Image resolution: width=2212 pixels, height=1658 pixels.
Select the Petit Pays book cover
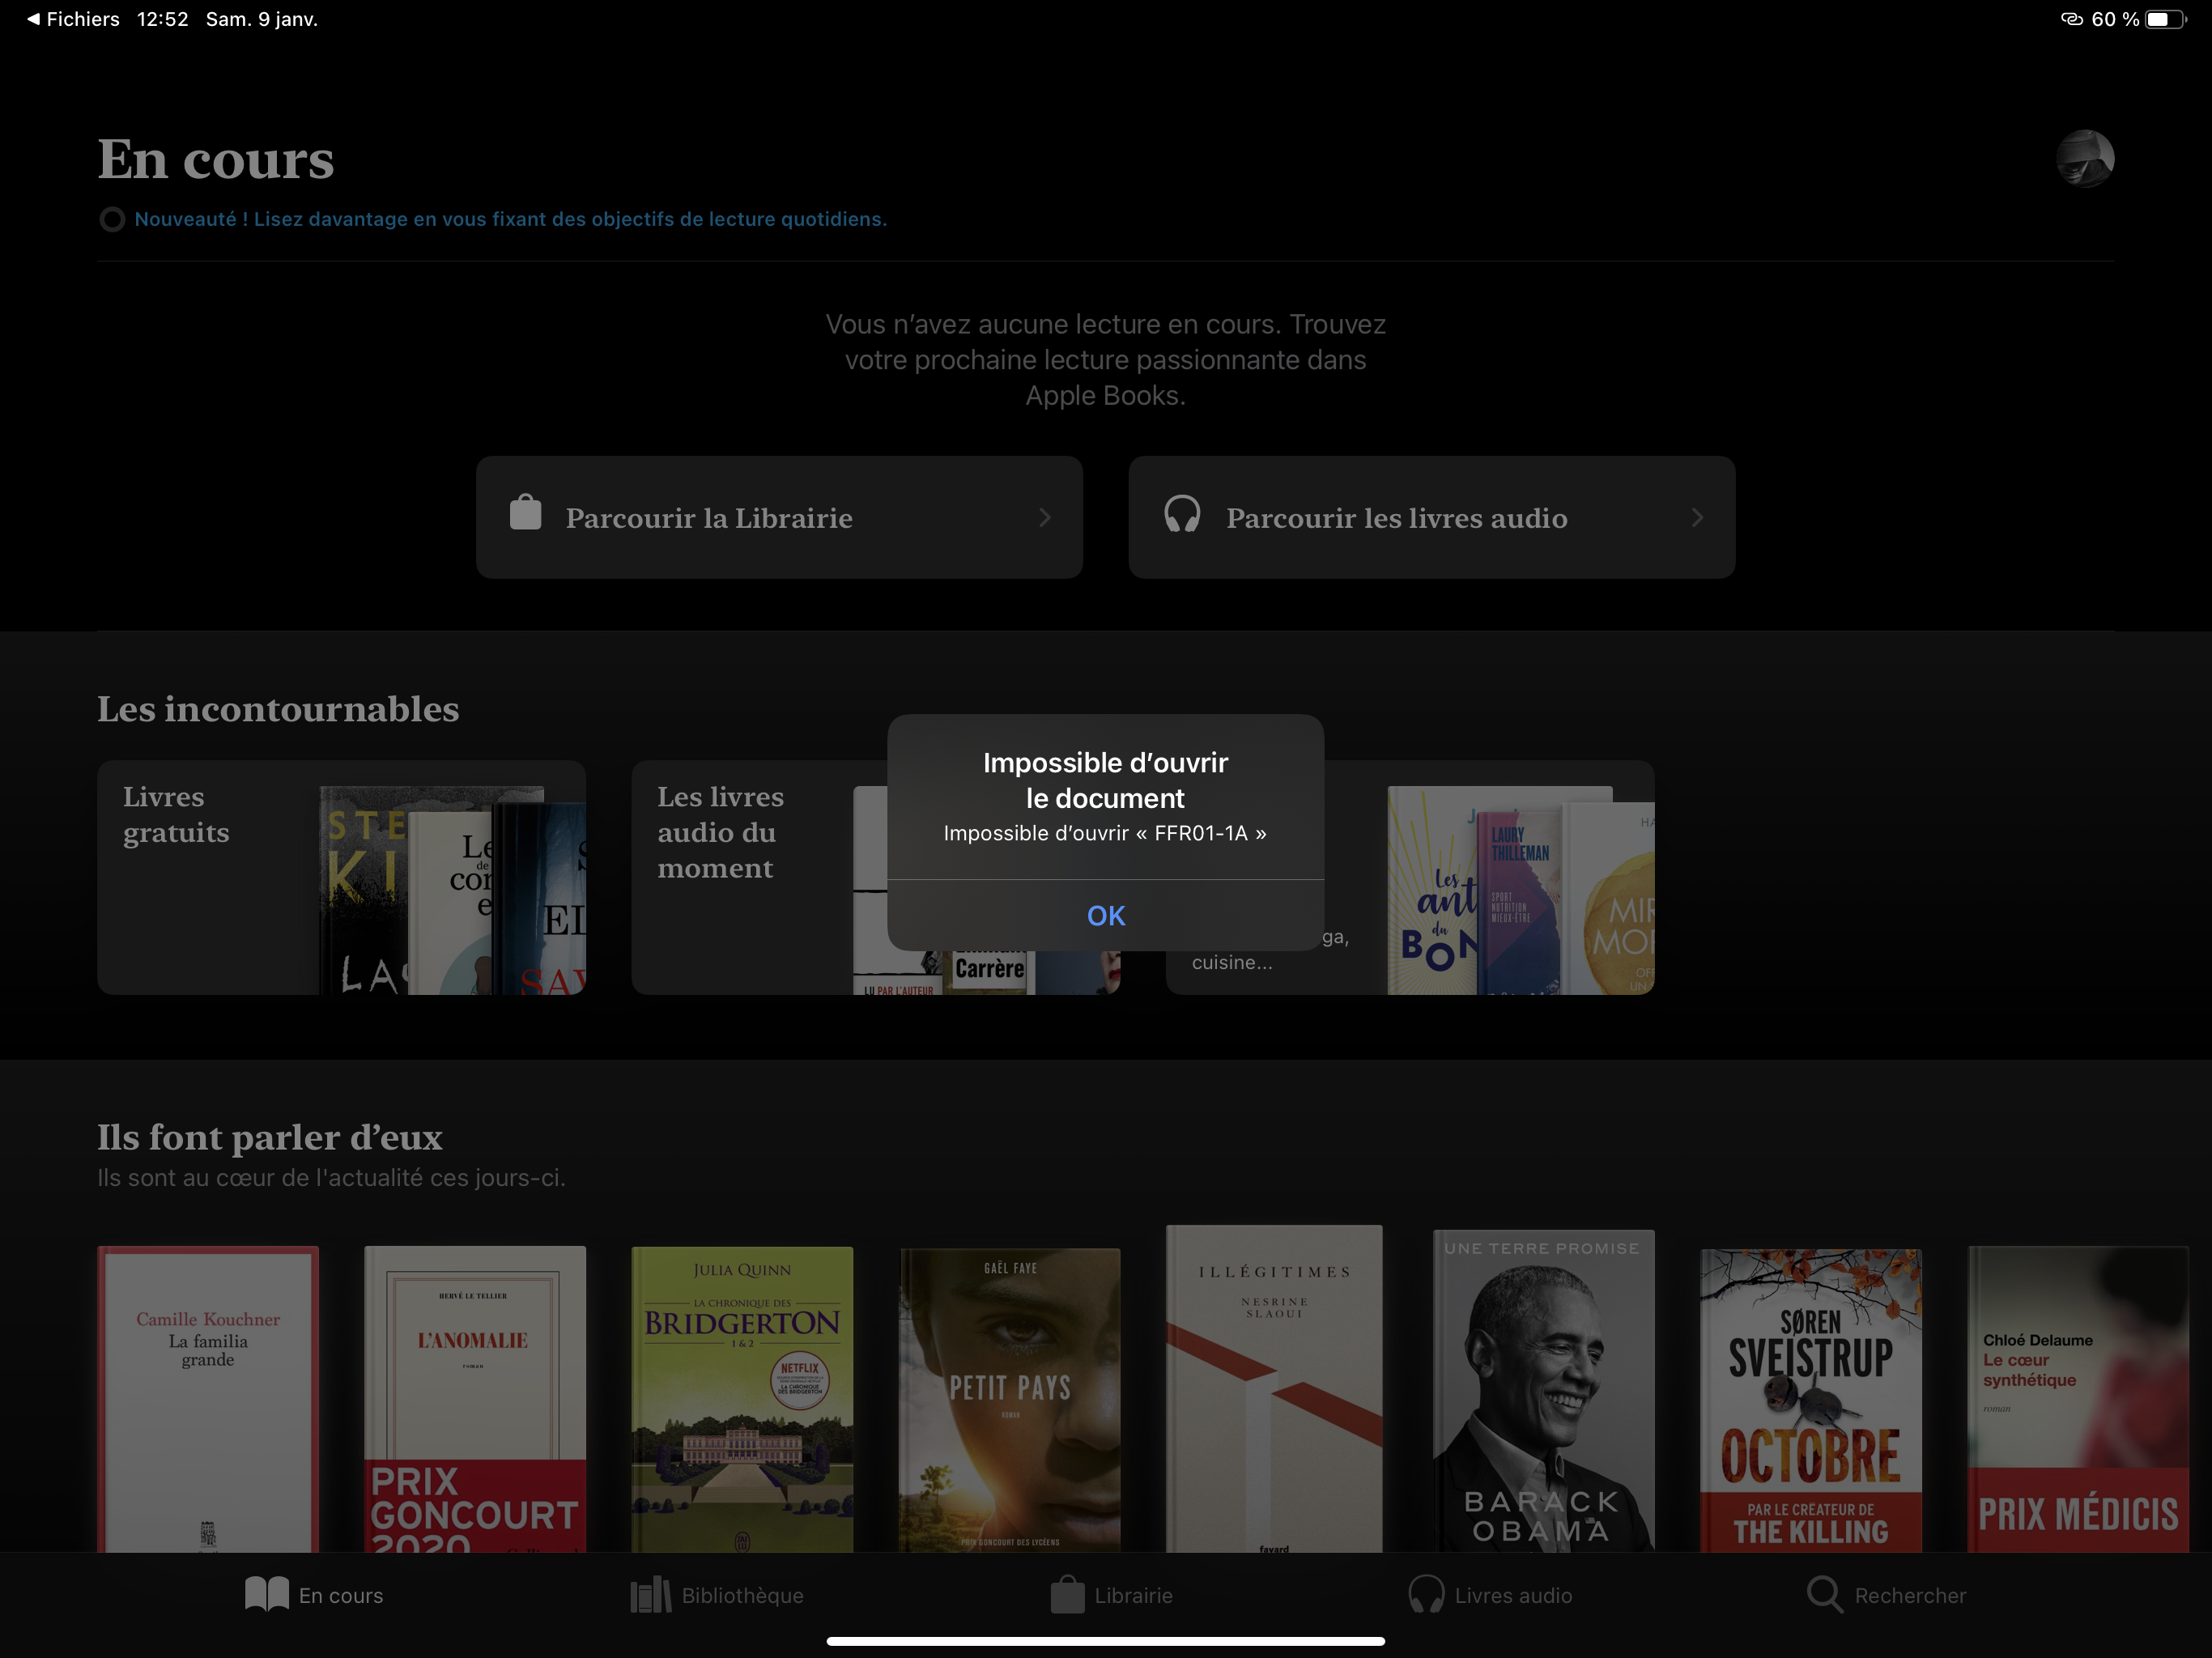pyautogui.click(x=1009, y=1398)
